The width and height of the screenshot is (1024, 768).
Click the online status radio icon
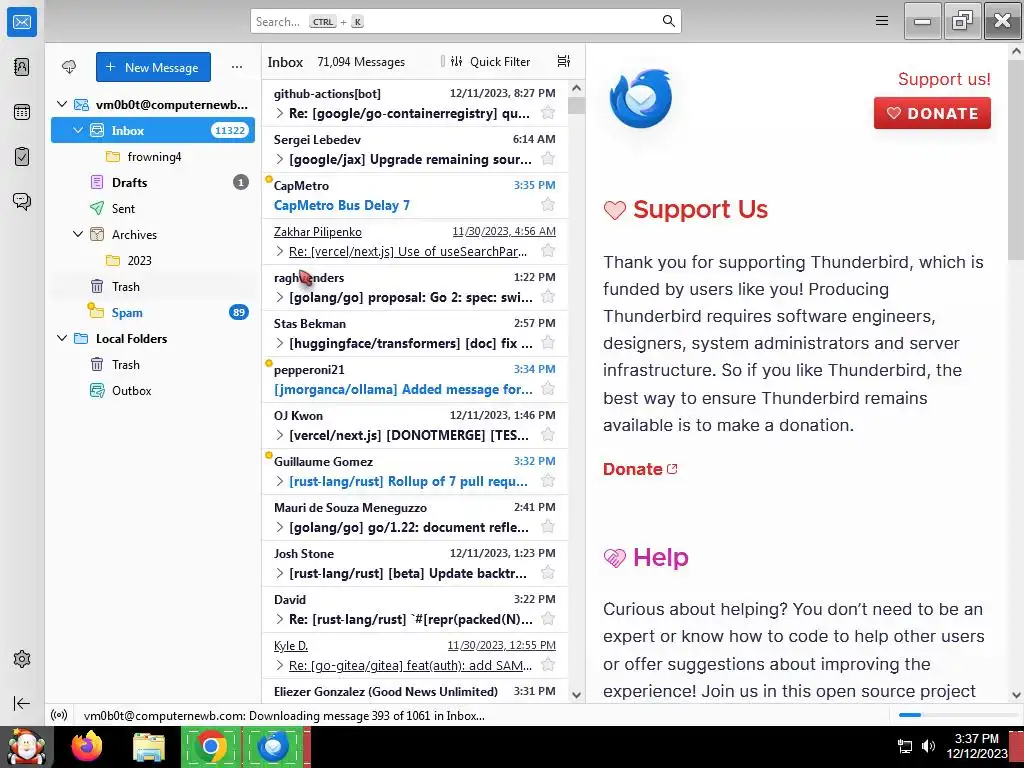click(x=59, y=715)
